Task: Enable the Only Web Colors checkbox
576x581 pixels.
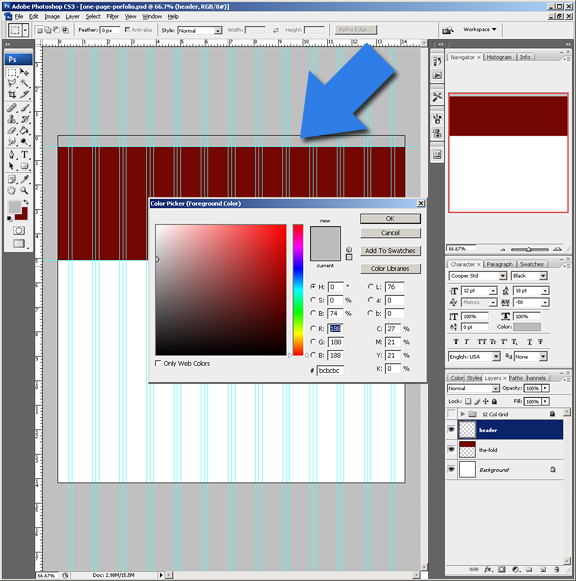Action: (158, 363)
